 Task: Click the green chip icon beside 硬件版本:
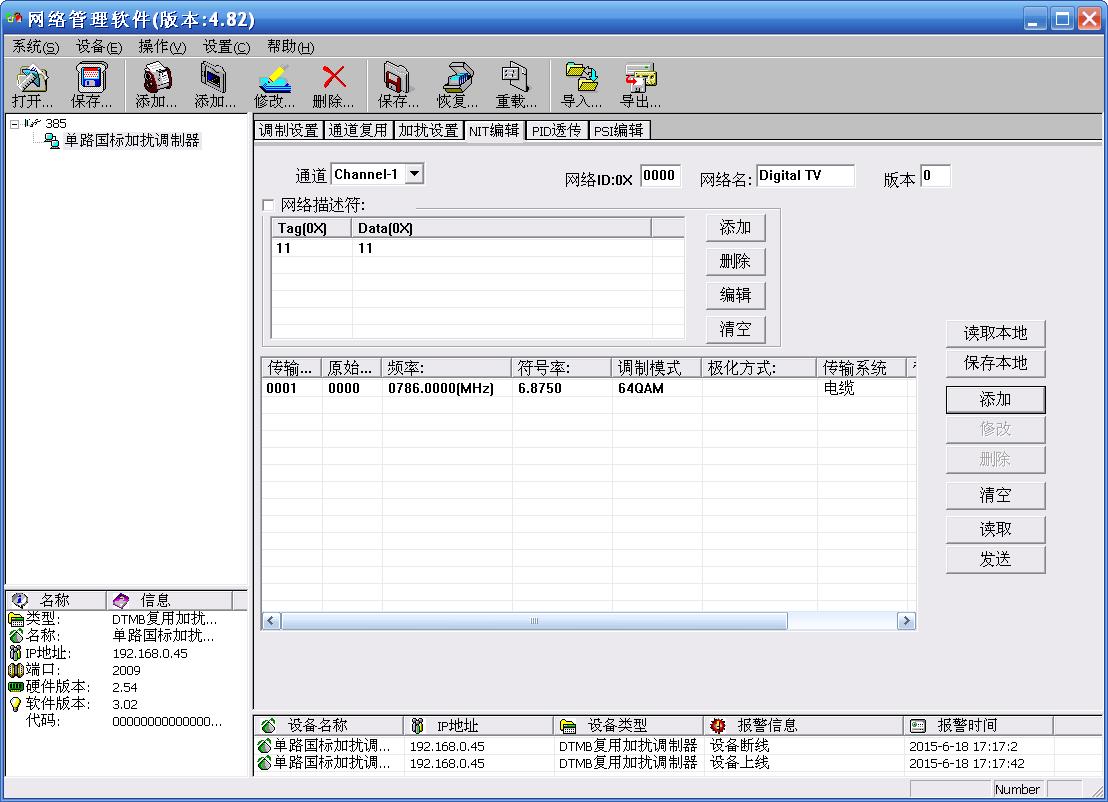(x=16, y=687)
